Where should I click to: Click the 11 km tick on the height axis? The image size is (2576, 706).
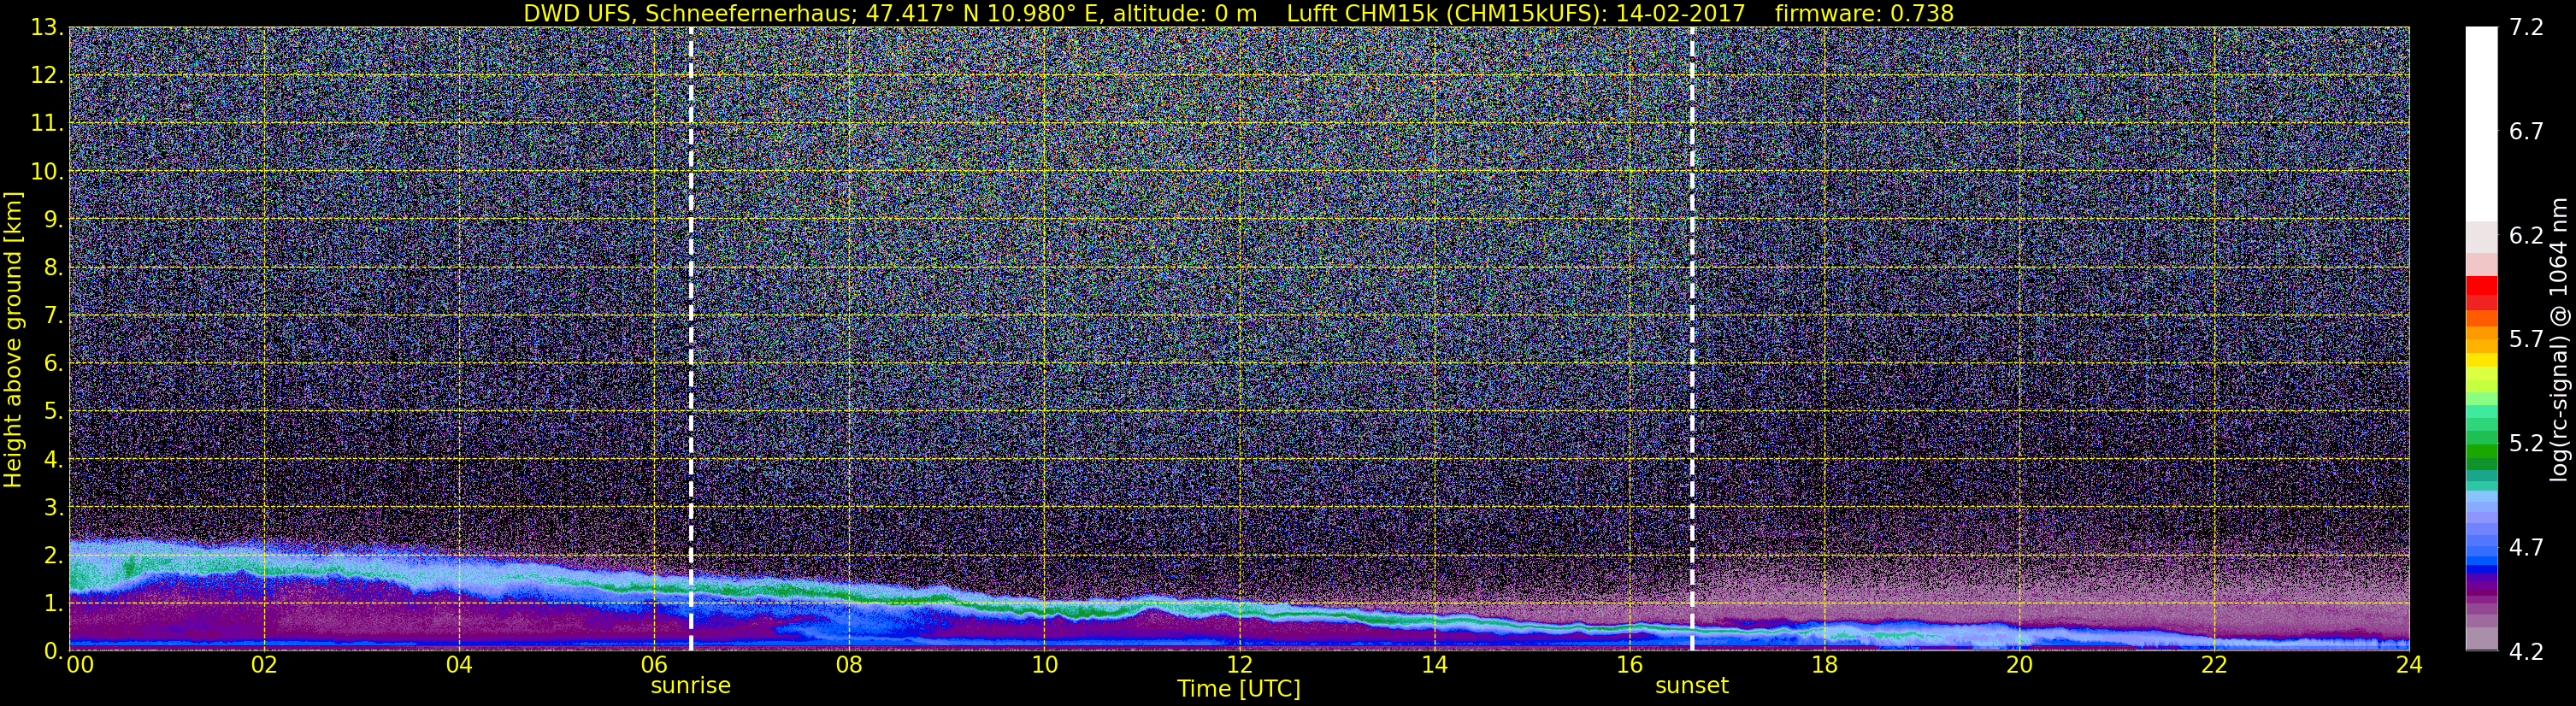click(46, 124)
